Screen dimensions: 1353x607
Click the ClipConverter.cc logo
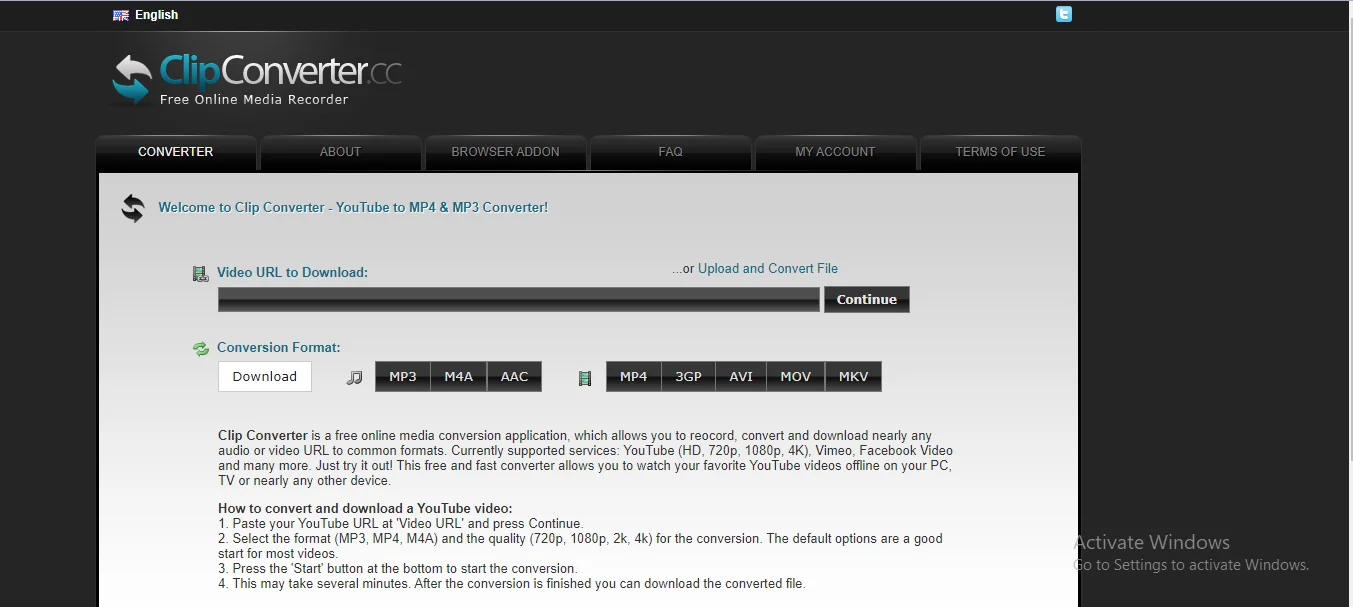click(256, 79)
